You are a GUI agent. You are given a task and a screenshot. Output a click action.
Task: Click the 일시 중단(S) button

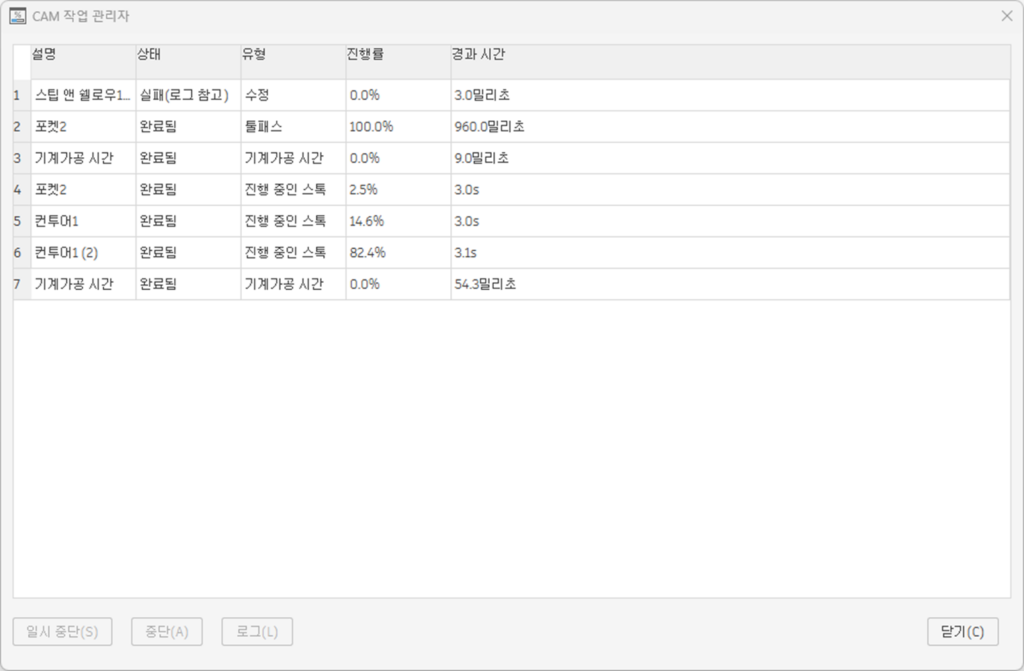63,632
